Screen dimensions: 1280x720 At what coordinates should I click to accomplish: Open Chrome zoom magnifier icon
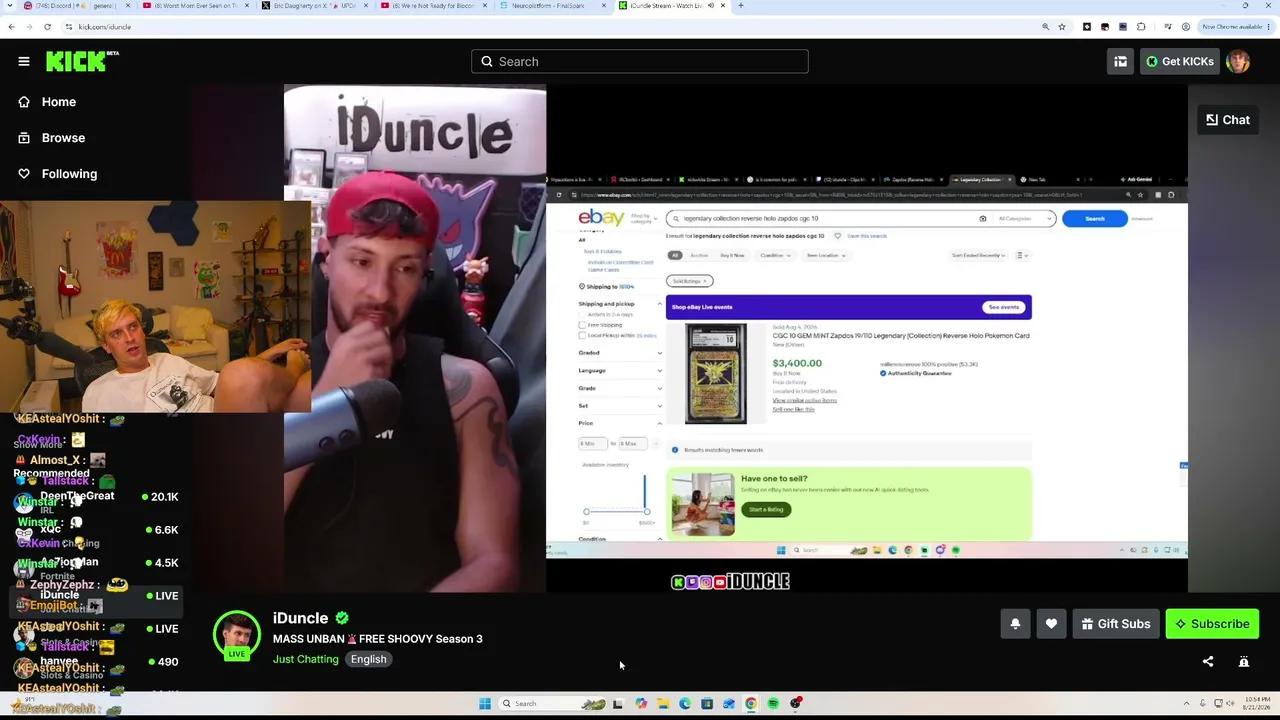coord(1045,27)
